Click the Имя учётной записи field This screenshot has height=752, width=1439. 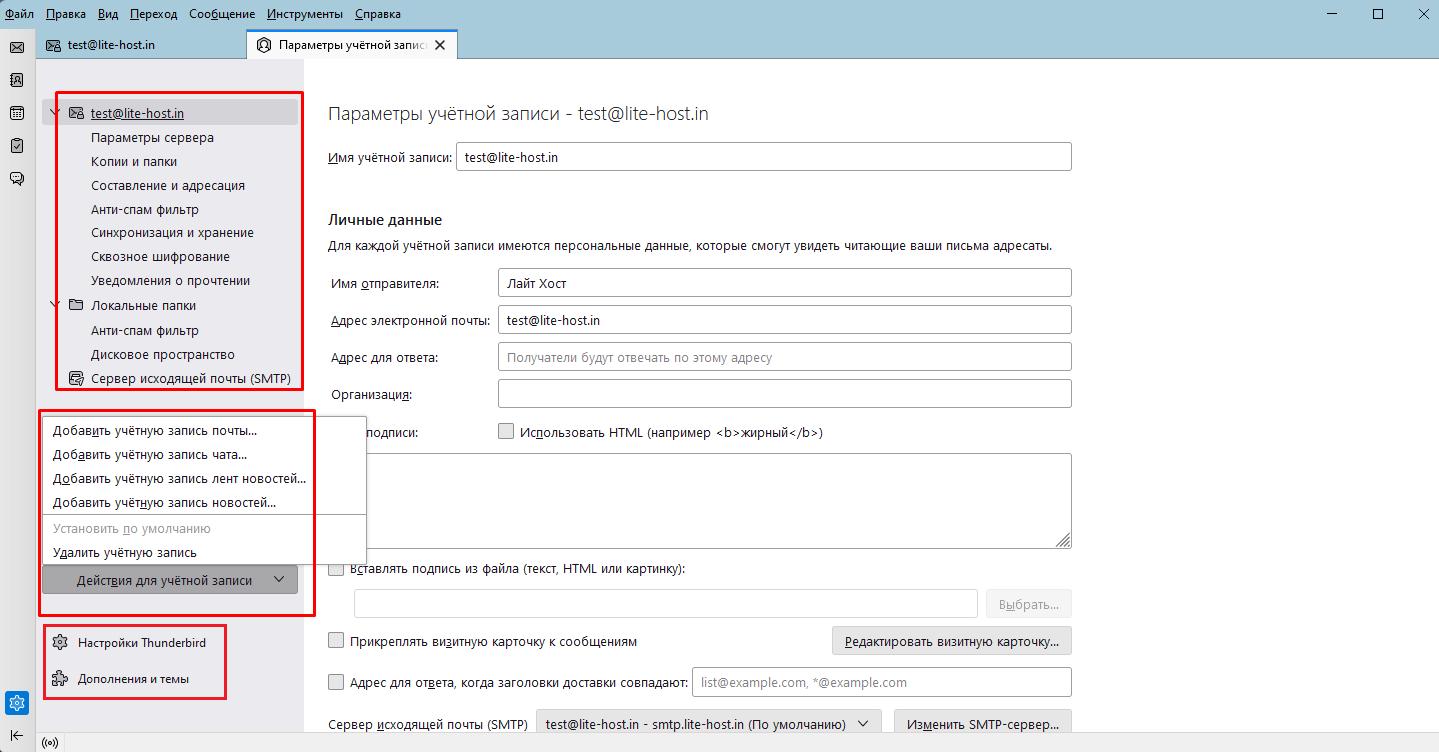[x=764, y=157]
